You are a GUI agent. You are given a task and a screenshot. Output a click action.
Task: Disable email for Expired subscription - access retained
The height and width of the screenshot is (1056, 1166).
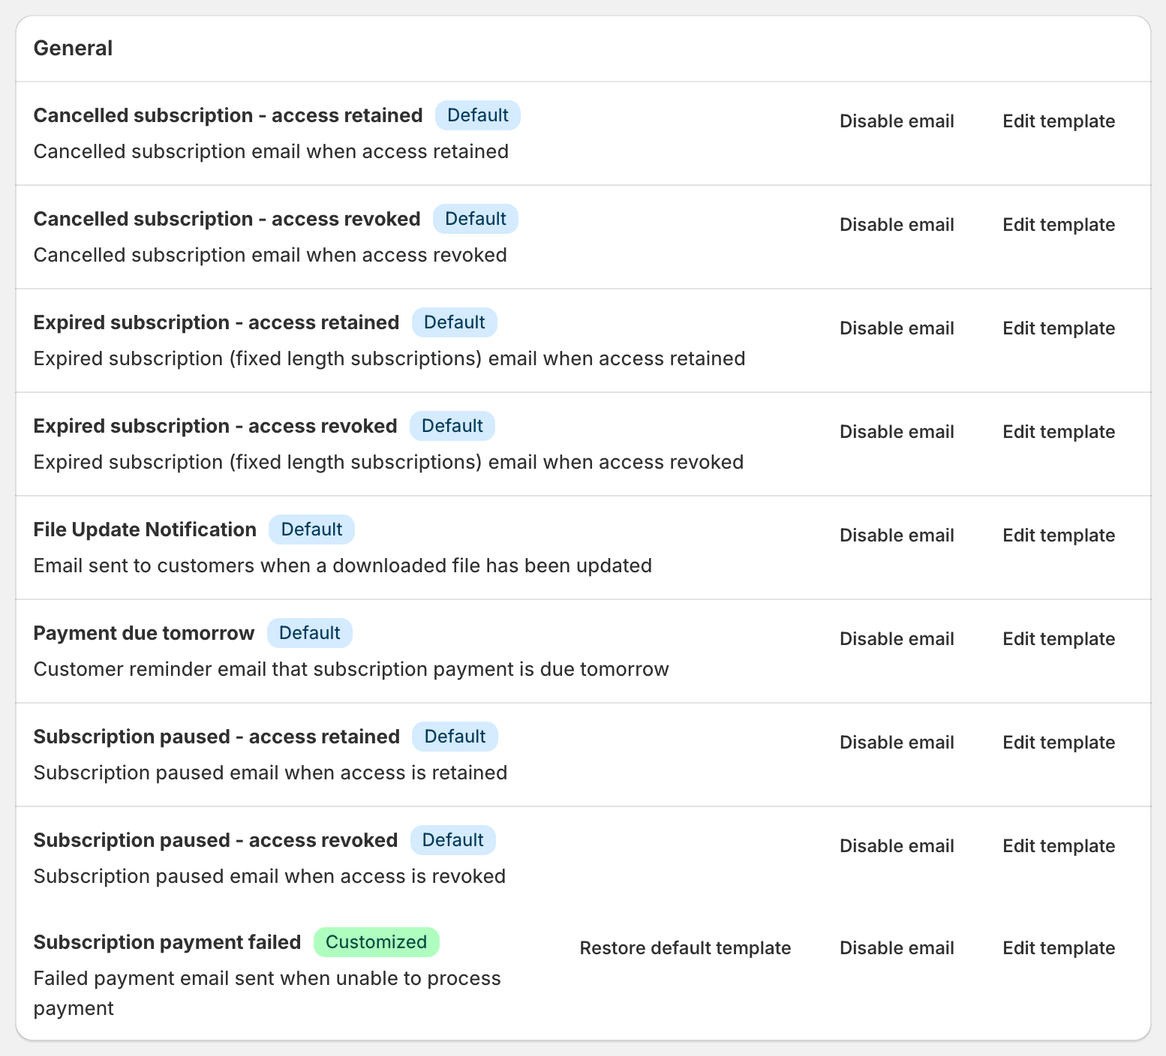pos(896,328)
